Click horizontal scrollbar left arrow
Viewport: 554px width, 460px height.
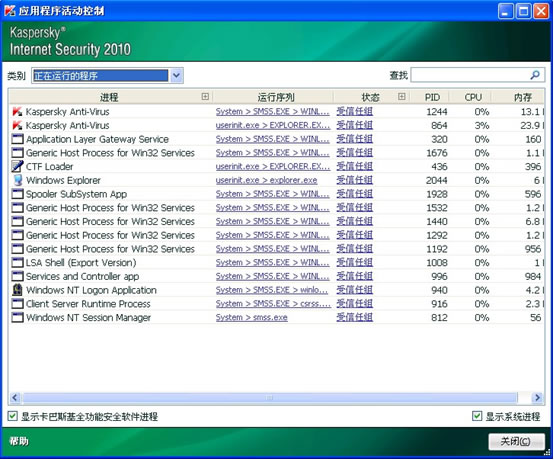point(14,397)
